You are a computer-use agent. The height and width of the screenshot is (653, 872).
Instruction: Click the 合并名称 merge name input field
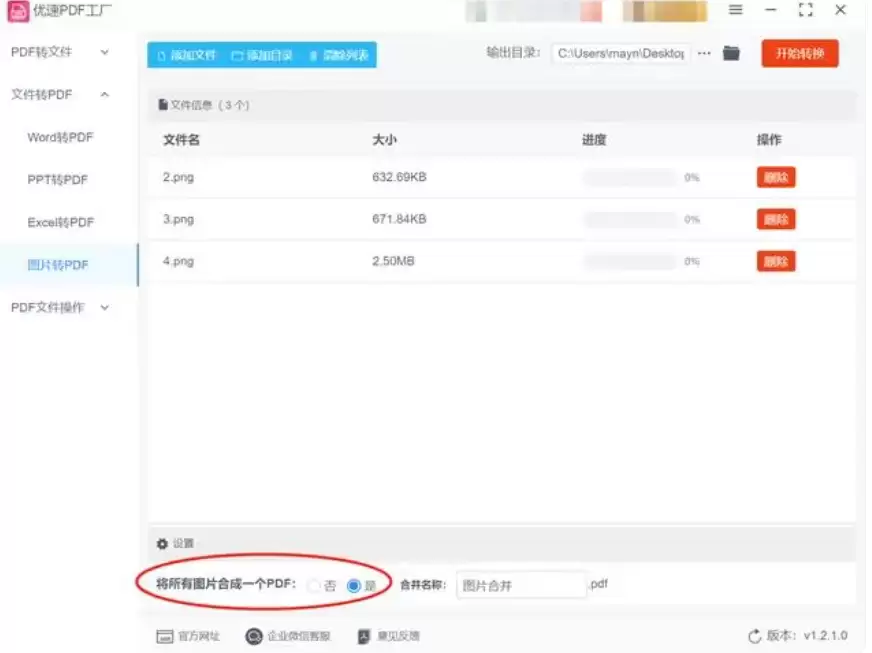click(x=521, y=585)
